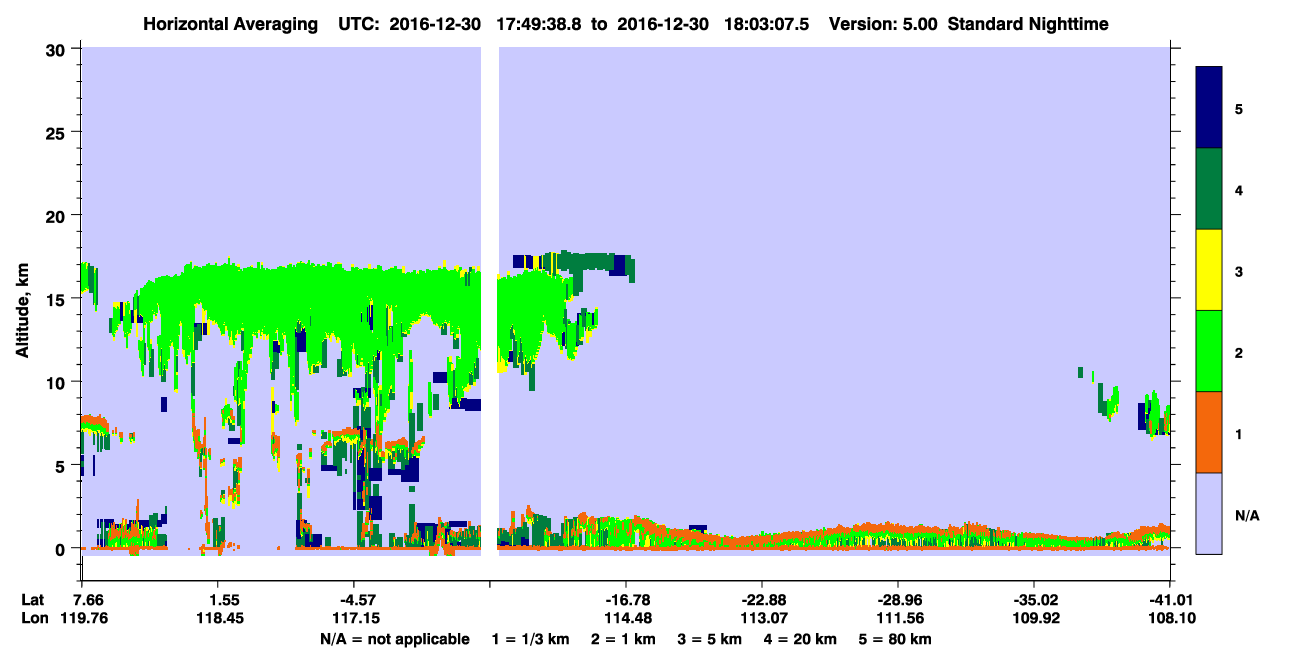Click legend text '4 = 20 km'
The image size is (1300, 667).
click(x=799, y=639)
